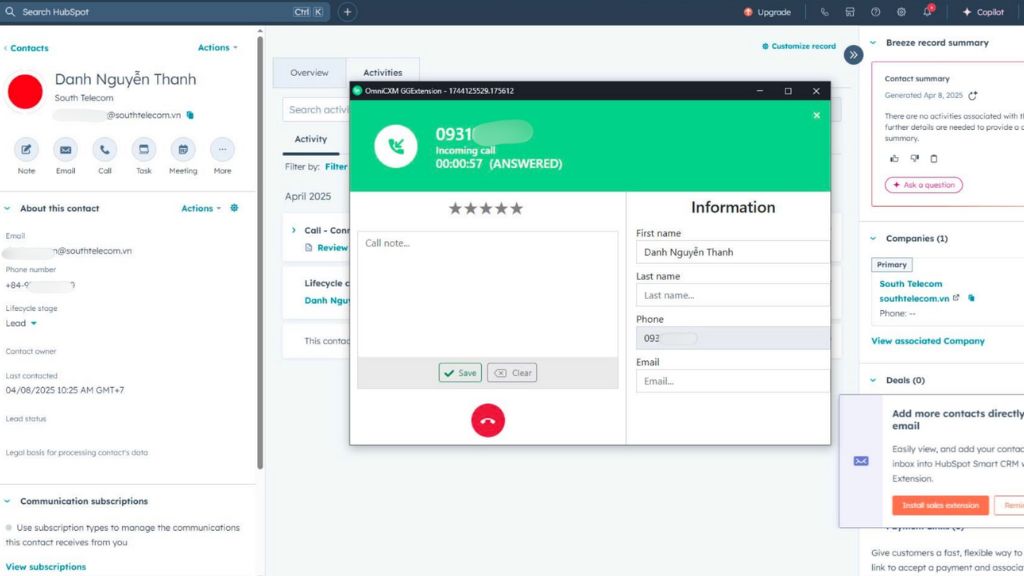Hang up with the red end call button
The image size is (1024, 576).
point(488,421)
